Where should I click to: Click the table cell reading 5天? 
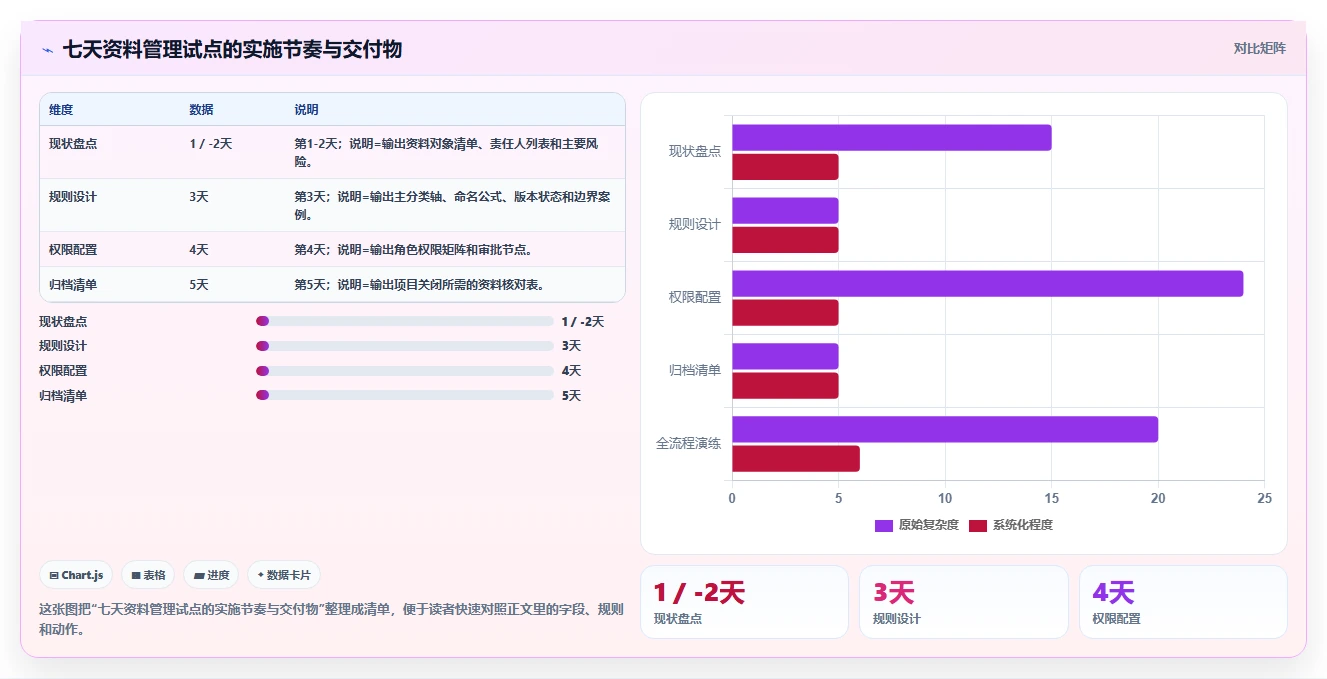199,285
